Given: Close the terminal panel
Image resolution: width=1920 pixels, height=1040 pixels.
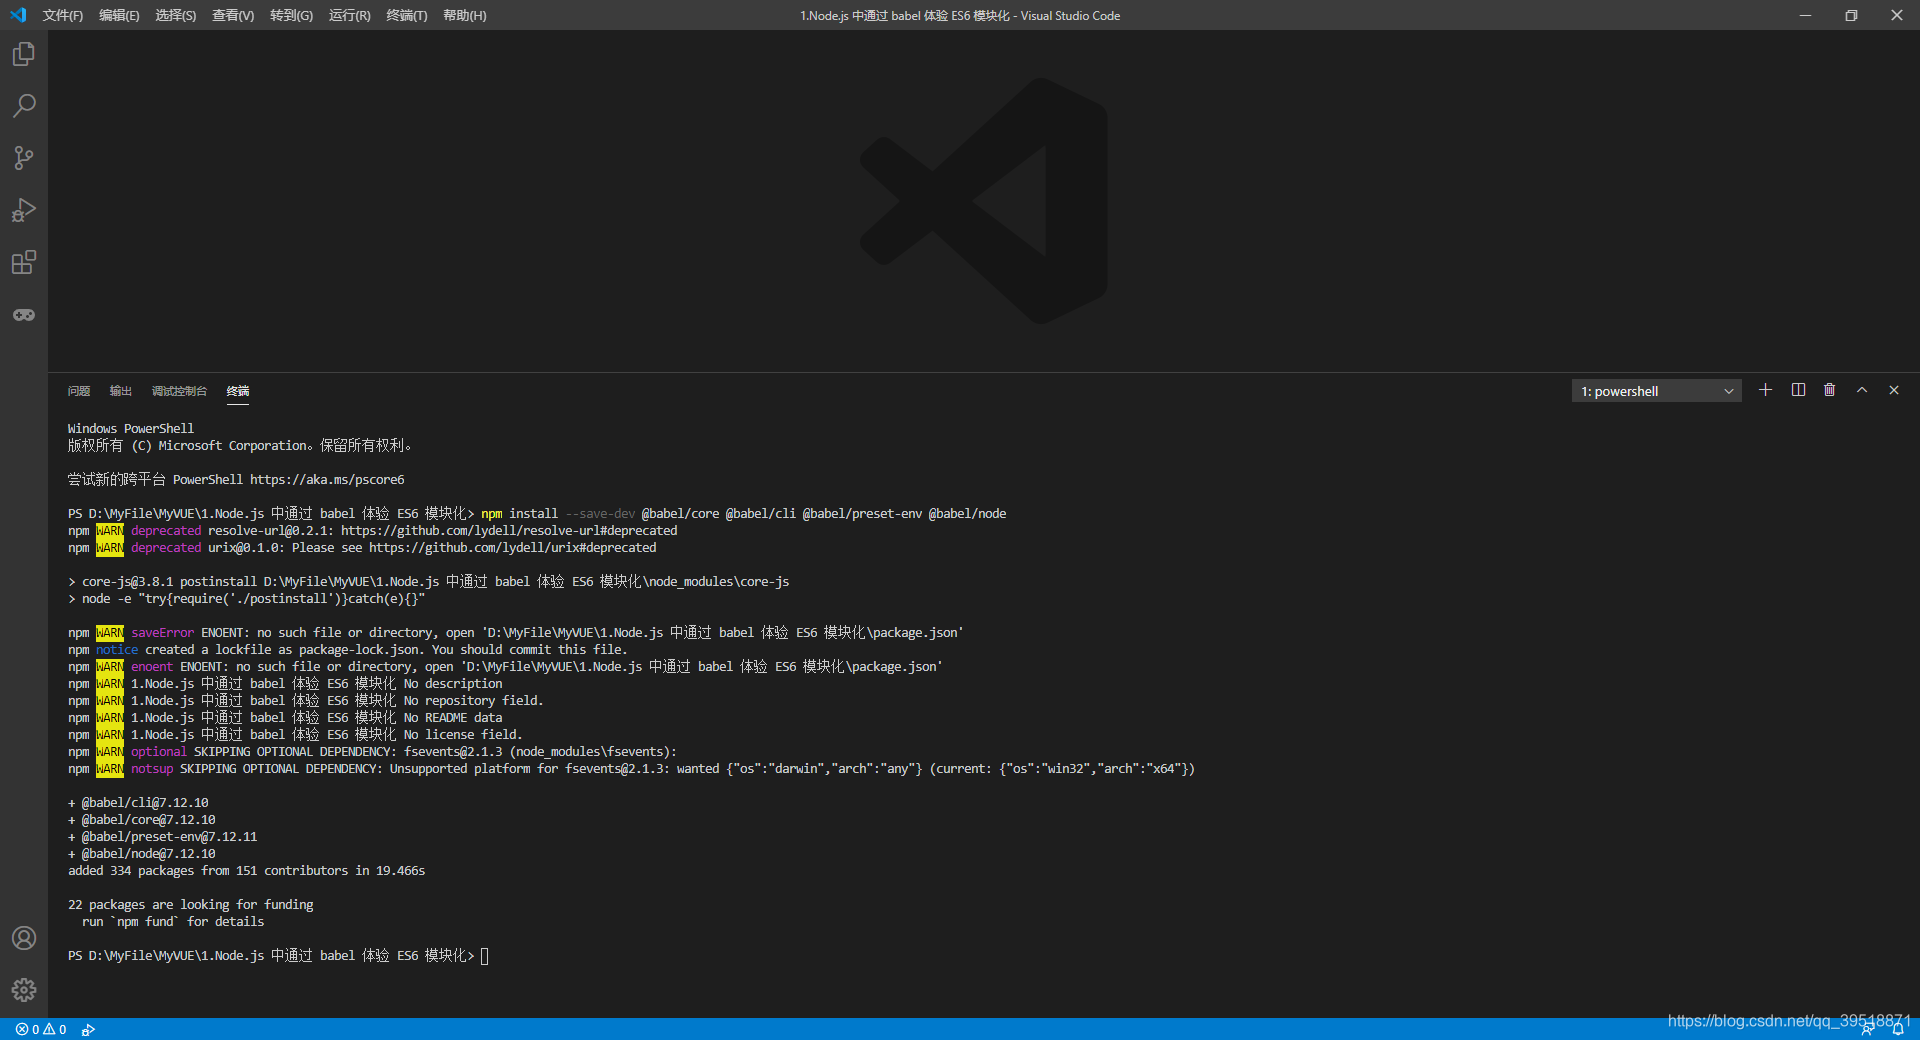Looking at the screenshot, I should tap(1894, 390).
